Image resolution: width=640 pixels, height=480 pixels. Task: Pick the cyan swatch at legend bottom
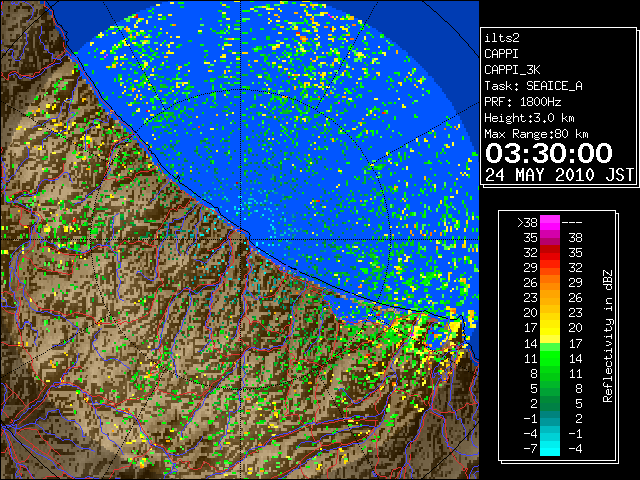point(550,449)
